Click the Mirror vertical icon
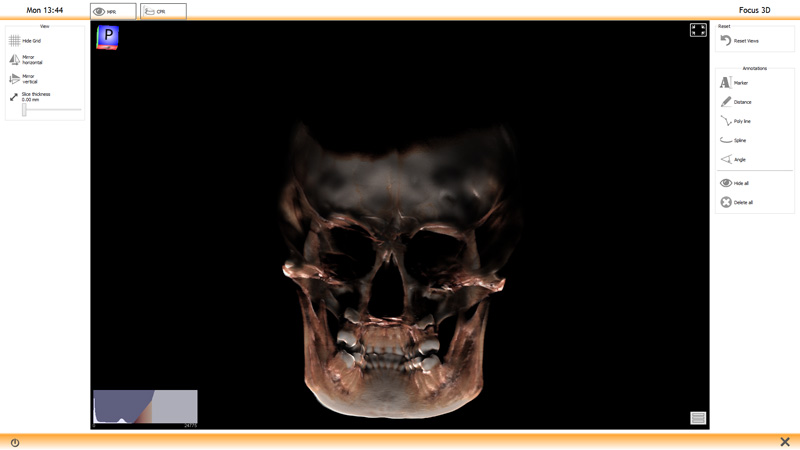This screenshot has height=450, width=800. (15, 79)
